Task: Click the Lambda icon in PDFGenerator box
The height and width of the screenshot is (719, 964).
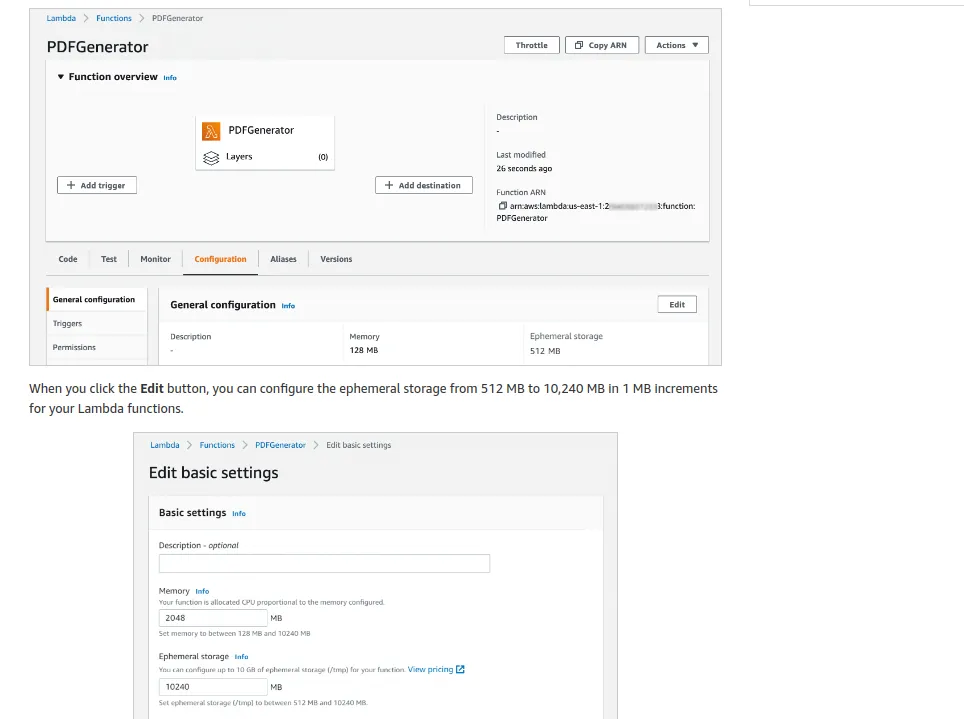Action: (211, 130)
